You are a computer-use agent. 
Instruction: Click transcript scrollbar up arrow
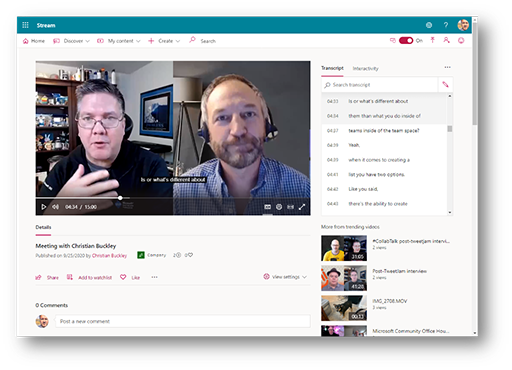click(450, 96)
